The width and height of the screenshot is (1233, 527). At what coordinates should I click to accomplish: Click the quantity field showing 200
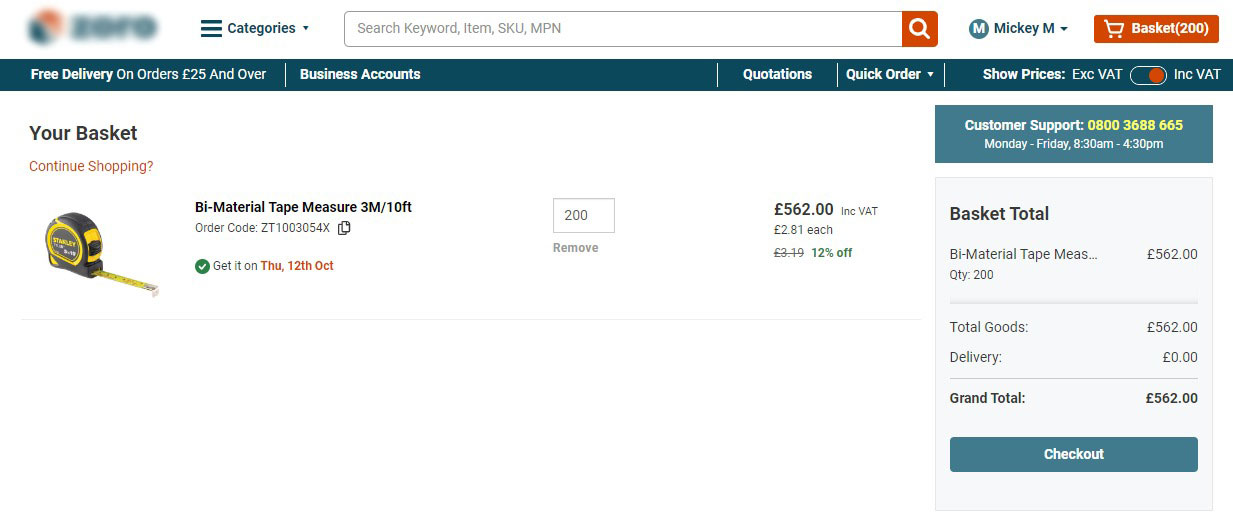(583, 215)
